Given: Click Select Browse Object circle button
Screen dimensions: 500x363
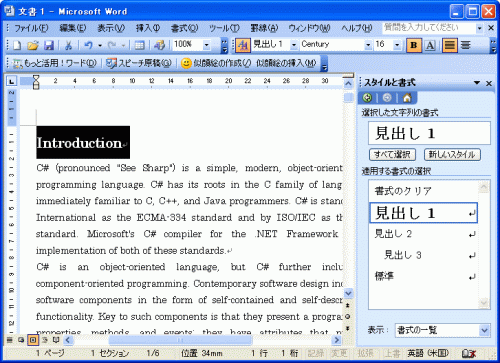Looking at the screenshot, I should [348, 316].
